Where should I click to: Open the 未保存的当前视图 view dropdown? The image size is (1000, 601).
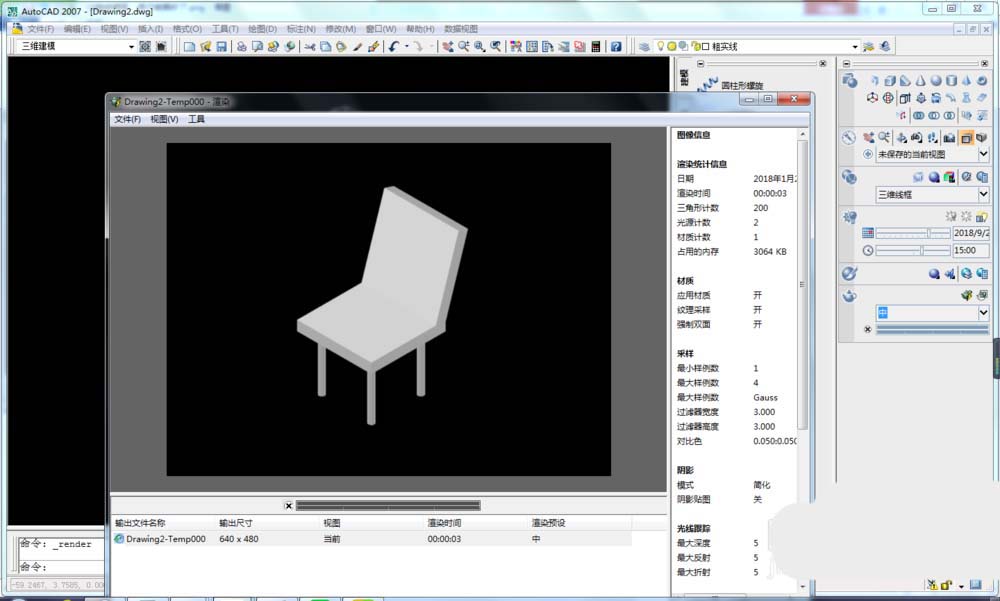tap(983, 154)
